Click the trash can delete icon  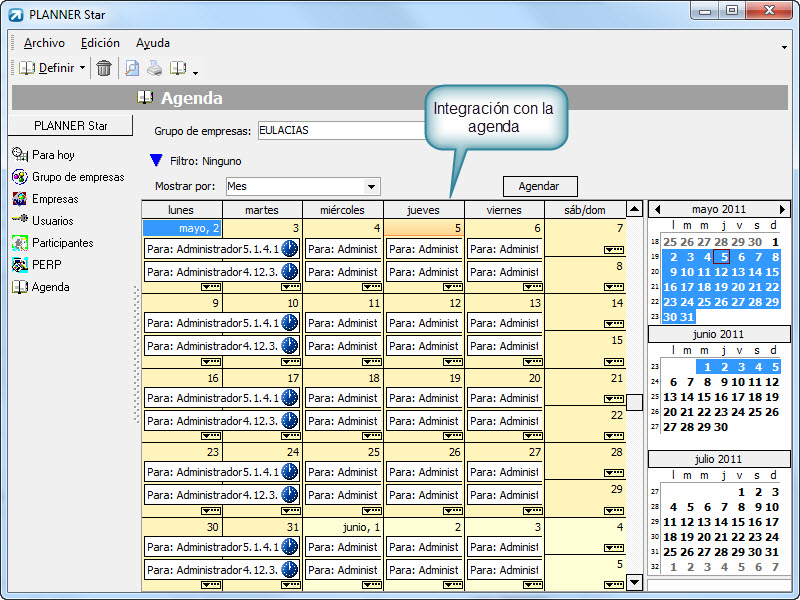pos(103,68)
